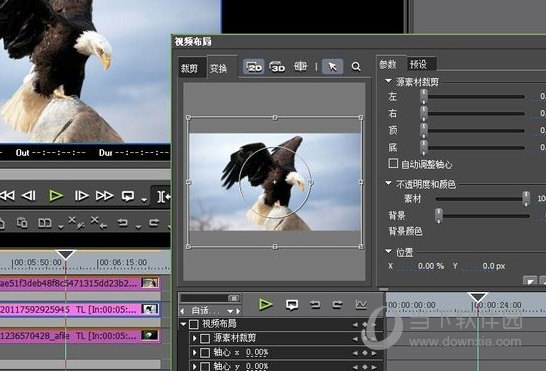Play the main preview window
Screen dimensions: 546x371
tap(56, 196)
